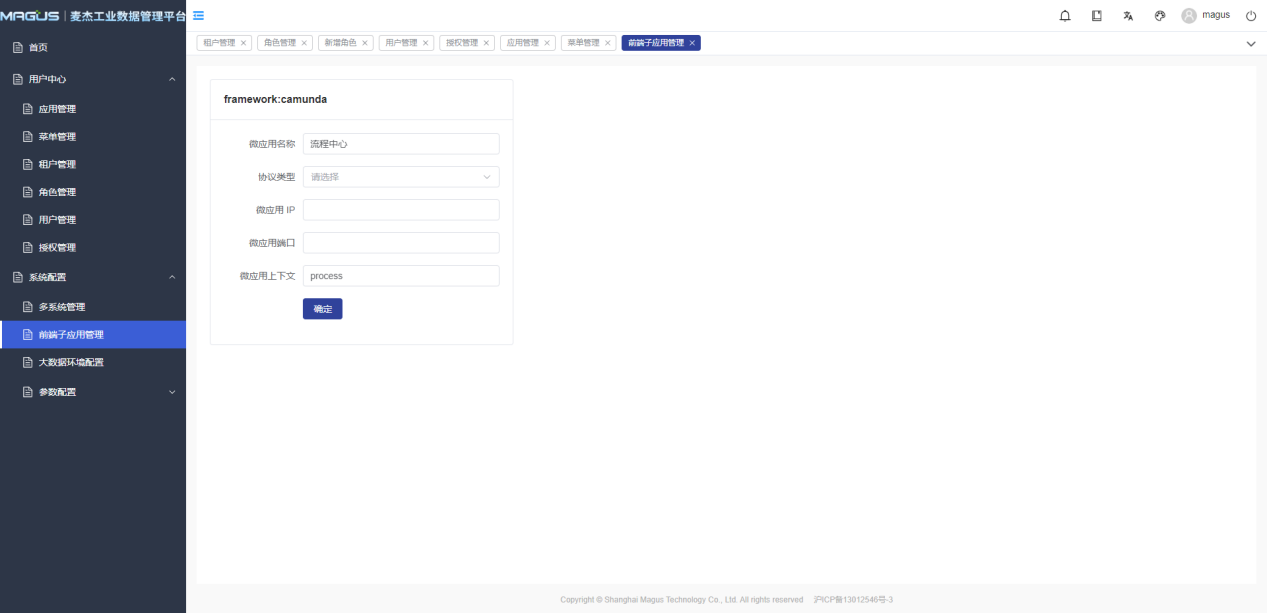Expand the 参数配置 submenu

(x=172, y=392)
